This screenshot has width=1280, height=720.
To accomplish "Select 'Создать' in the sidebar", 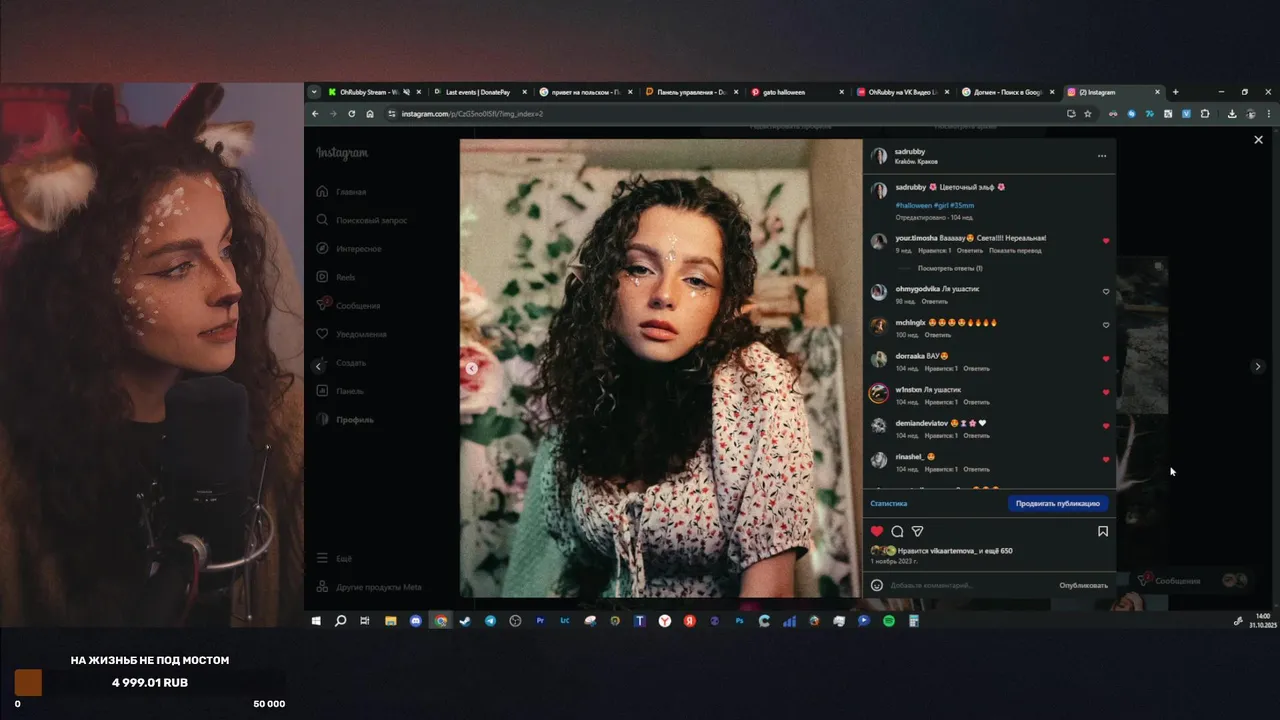I will [x=341, y=363].
